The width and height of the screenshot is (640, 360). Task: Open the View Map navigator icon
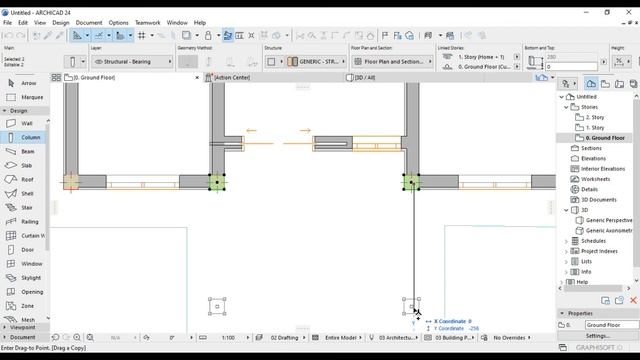605,84
